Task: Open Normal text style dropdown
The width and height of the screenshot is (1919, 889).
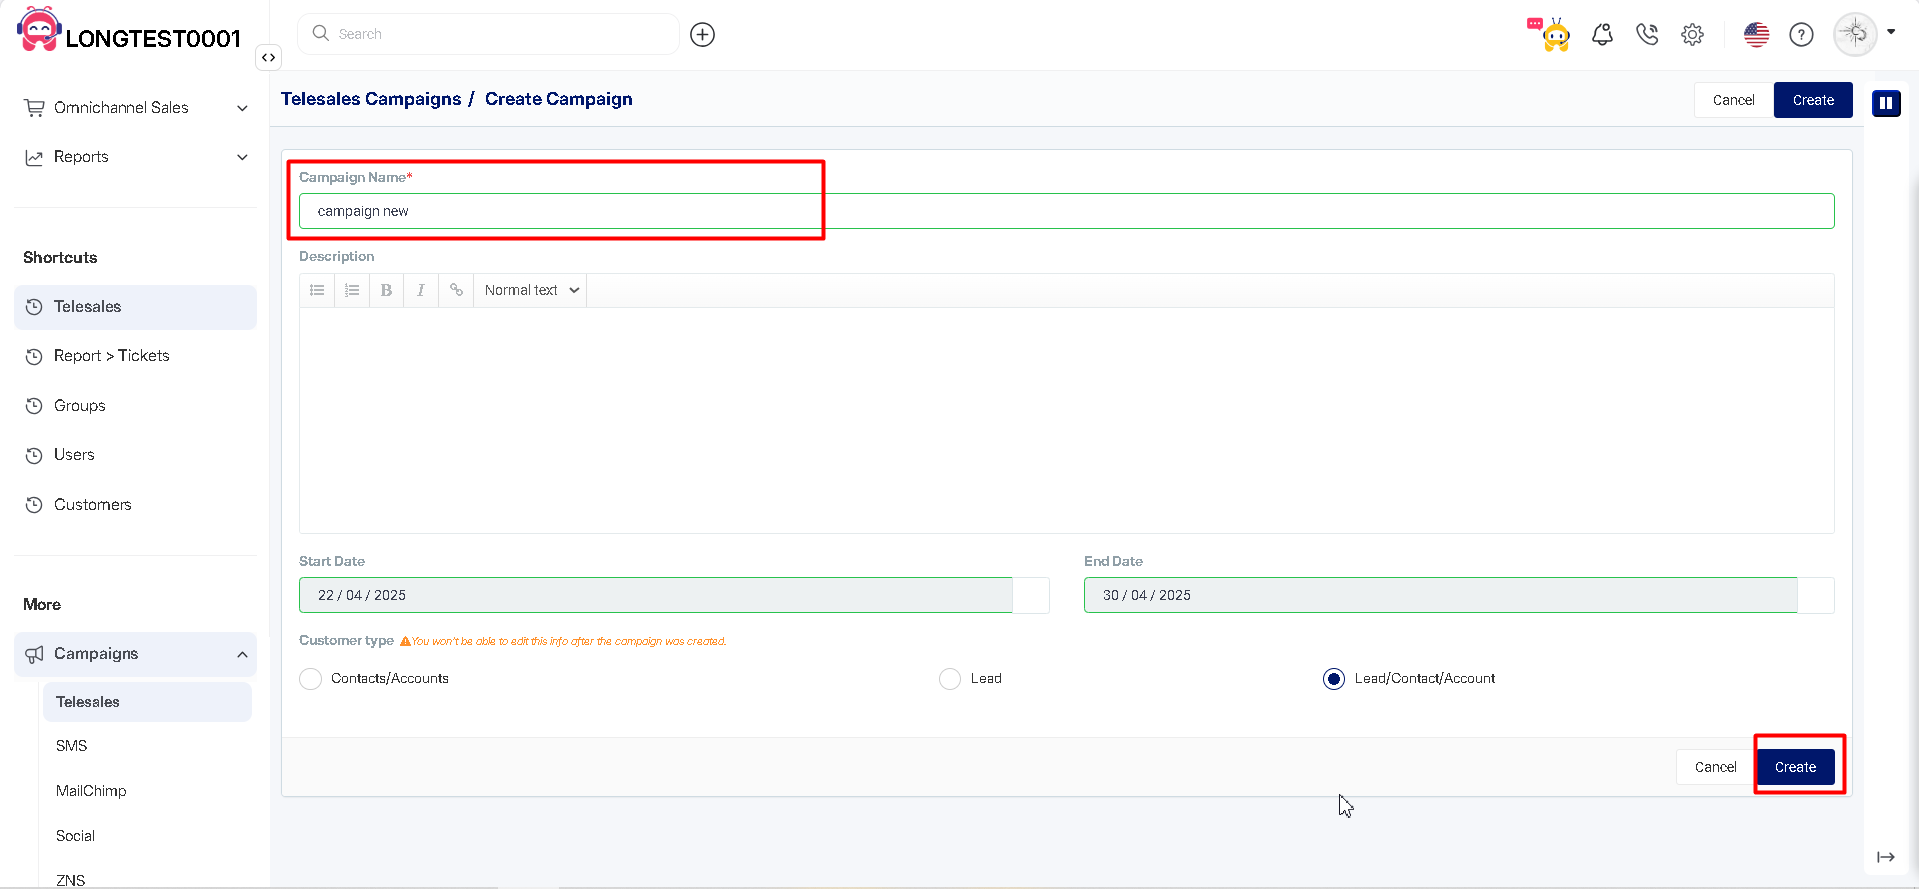Action: (x=531, y=290)
